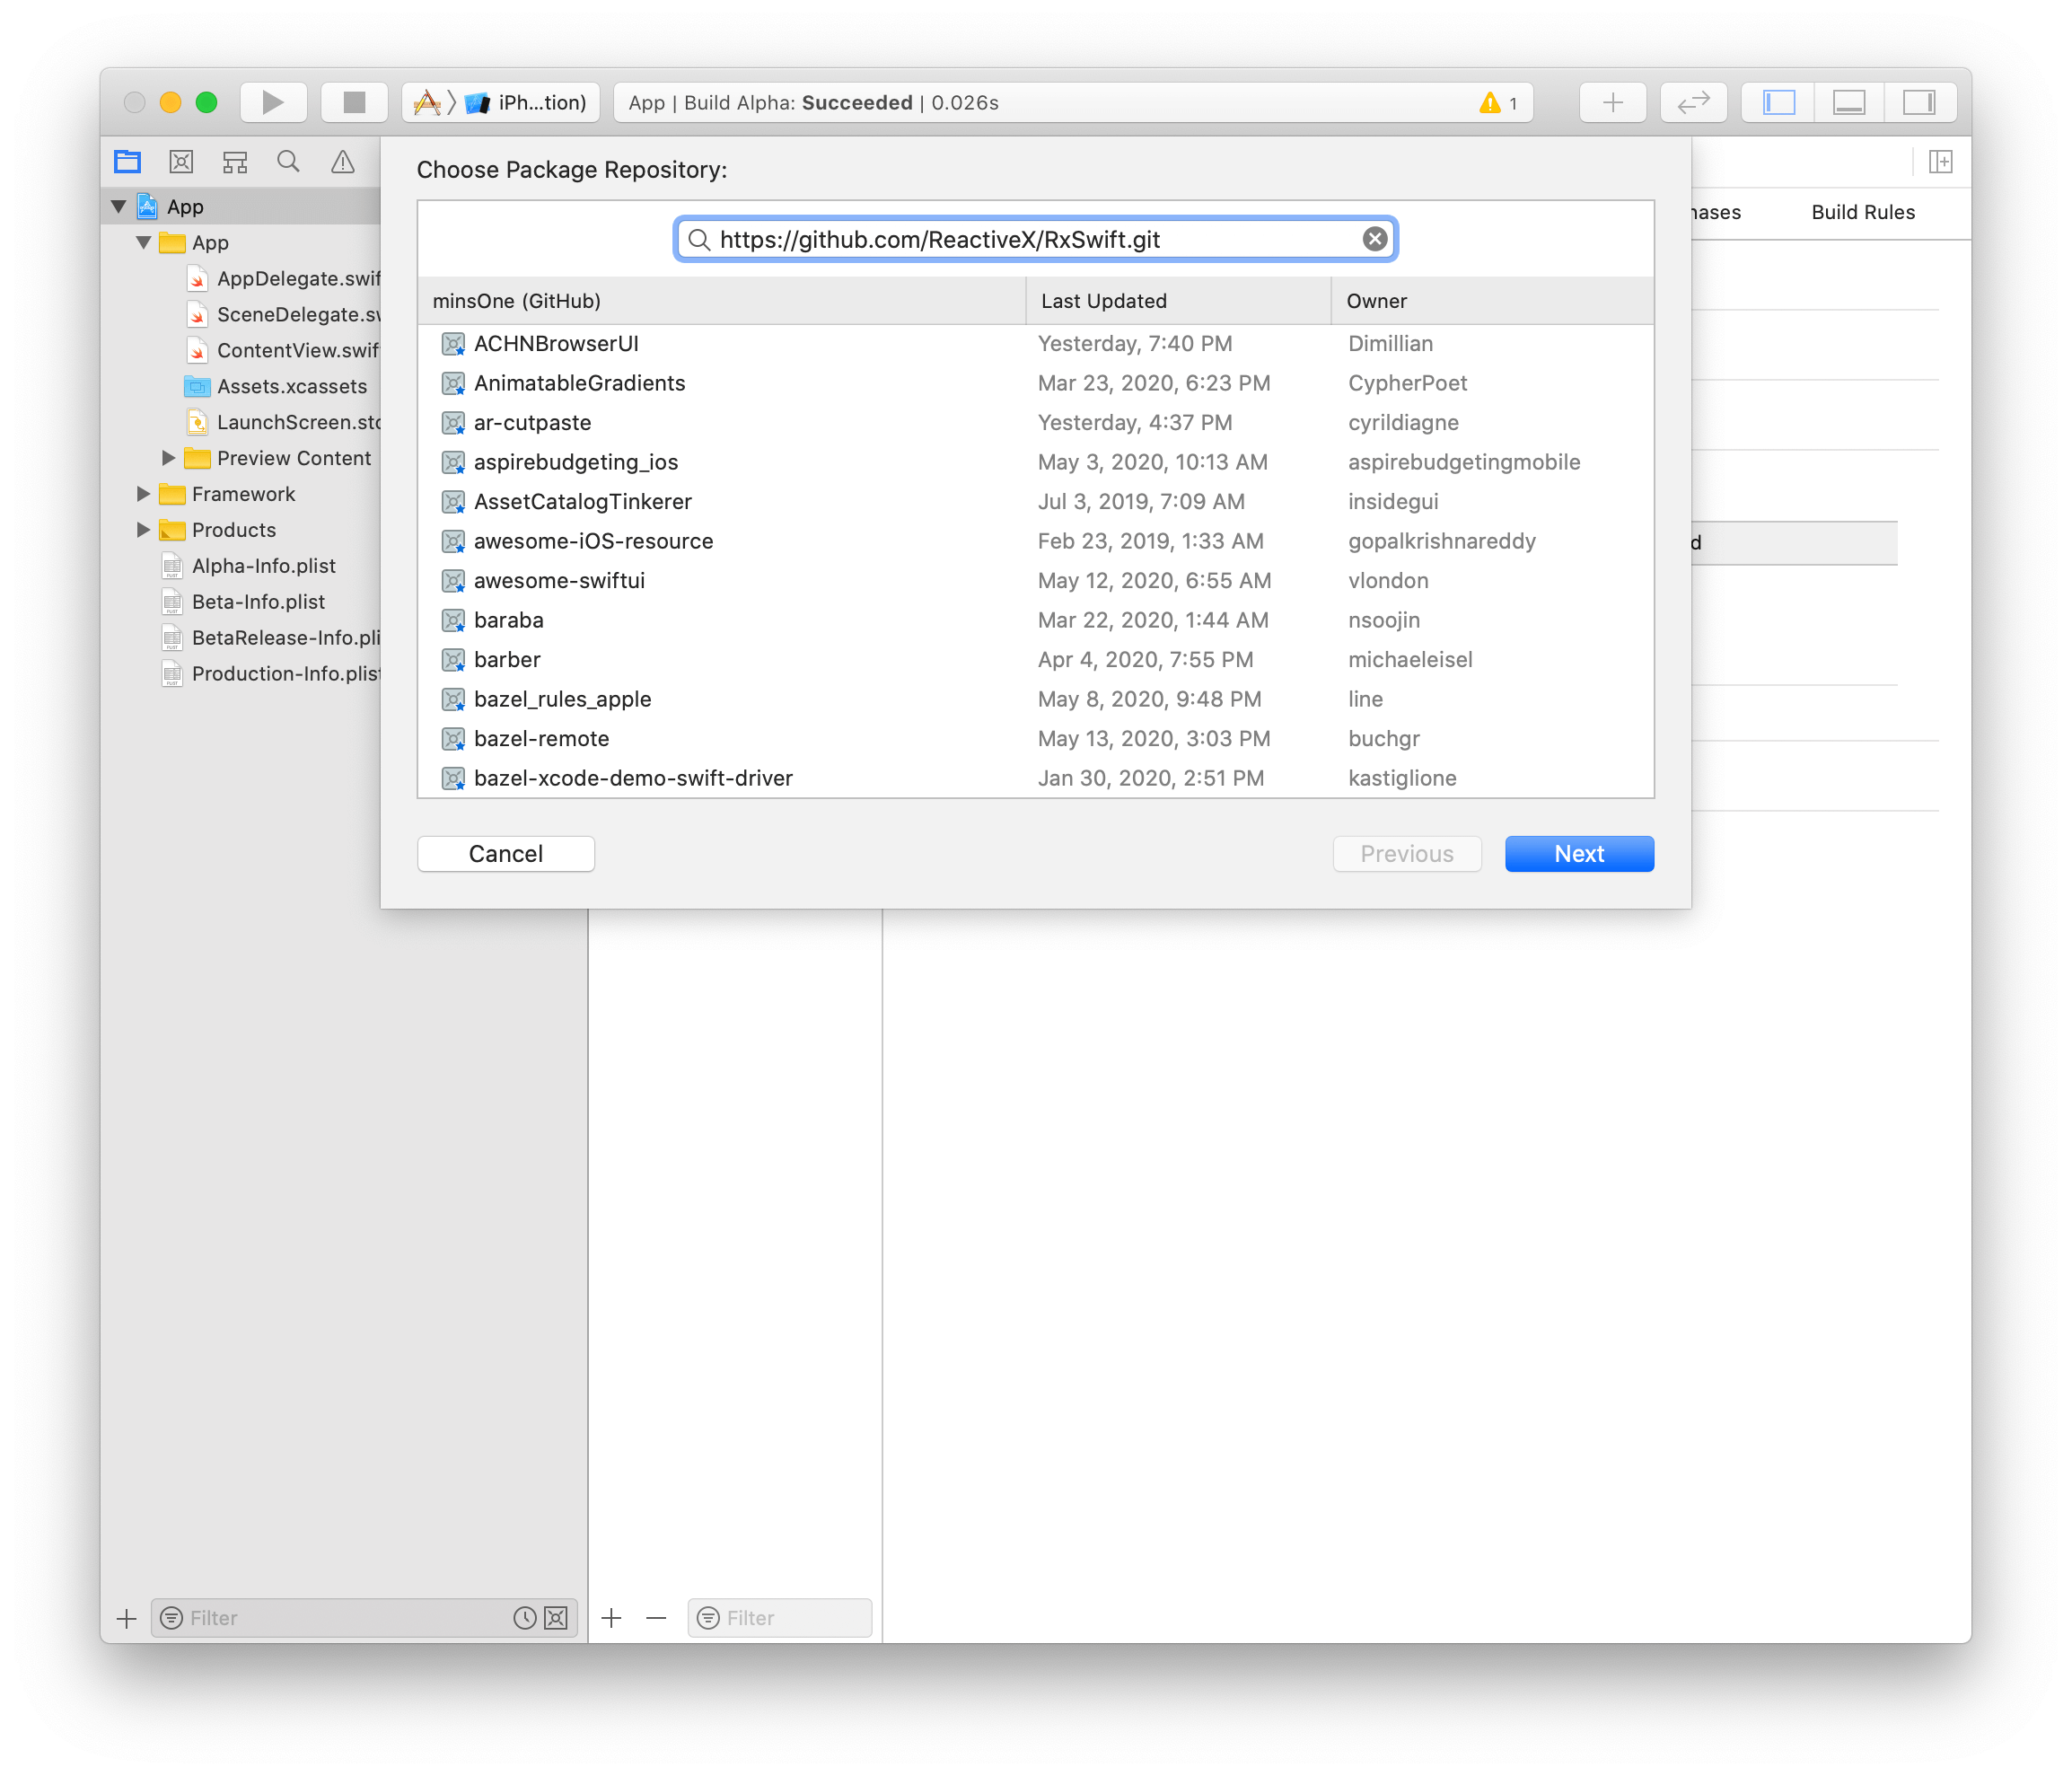Stop the running build

coord(354,102)
